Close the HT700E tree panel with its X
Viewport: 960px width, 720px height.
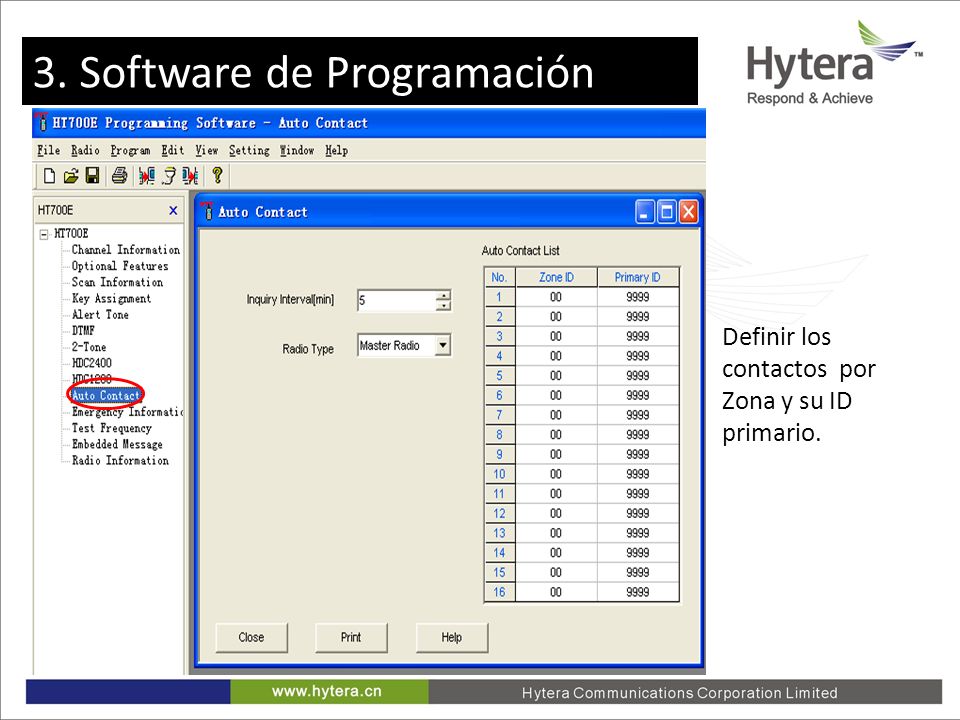point(173,211)
